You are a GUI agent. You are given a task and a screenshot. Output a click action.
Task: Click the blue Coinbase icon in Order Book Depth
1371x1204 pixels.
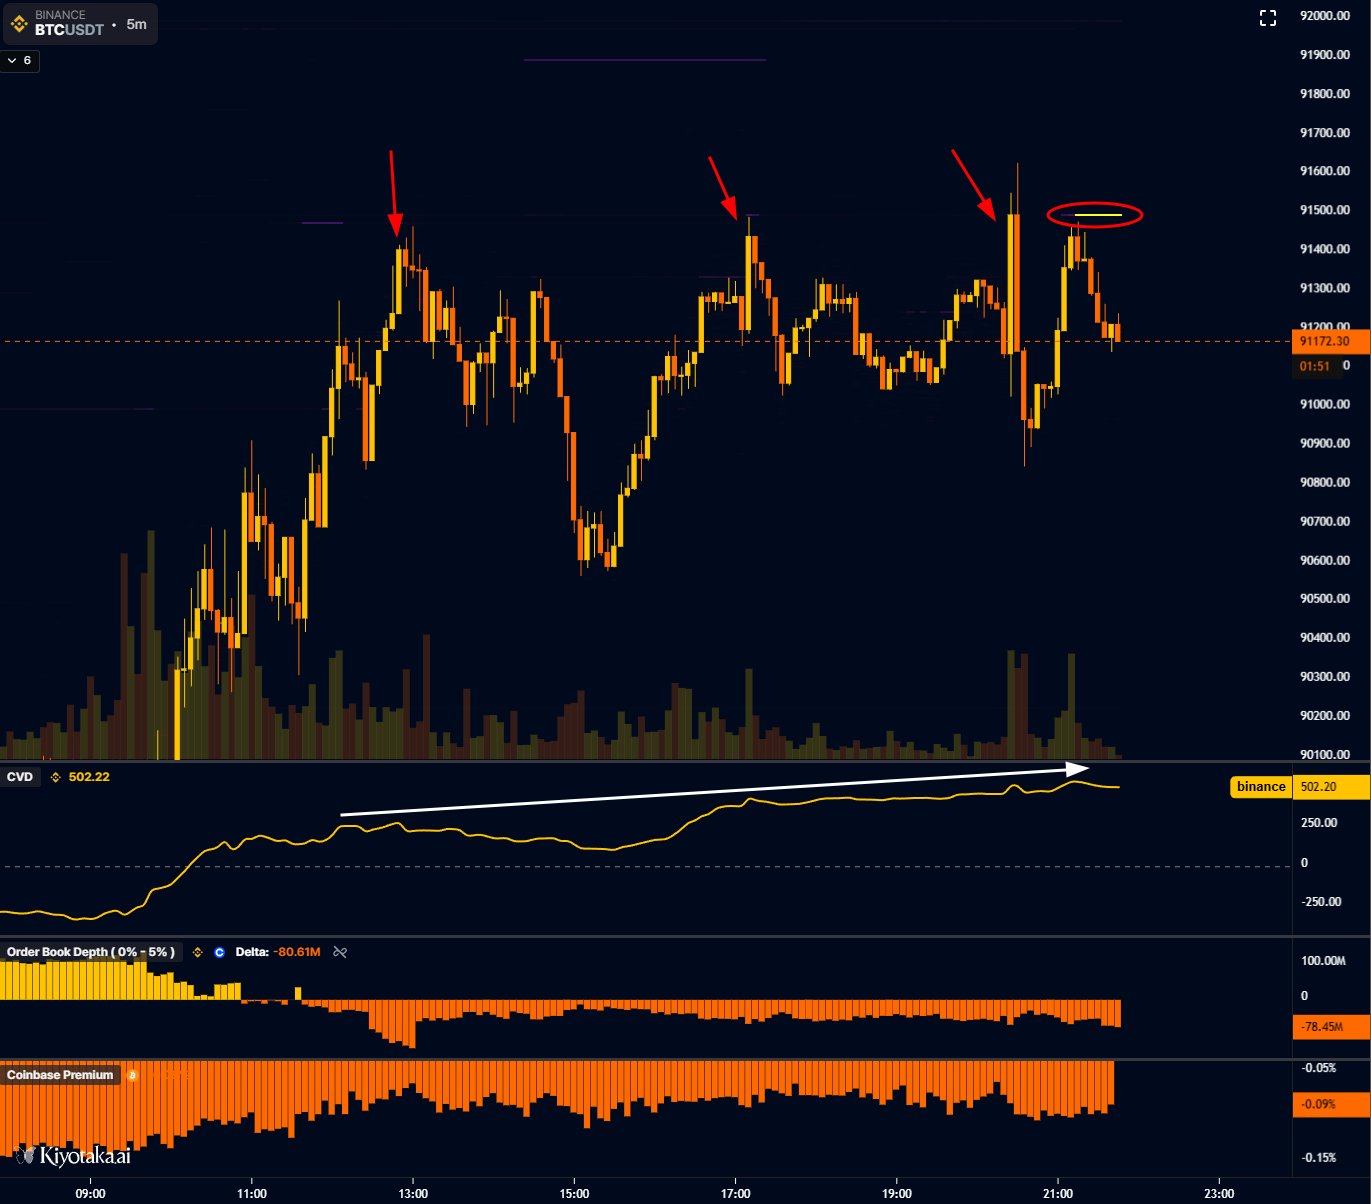click(219, 952)
